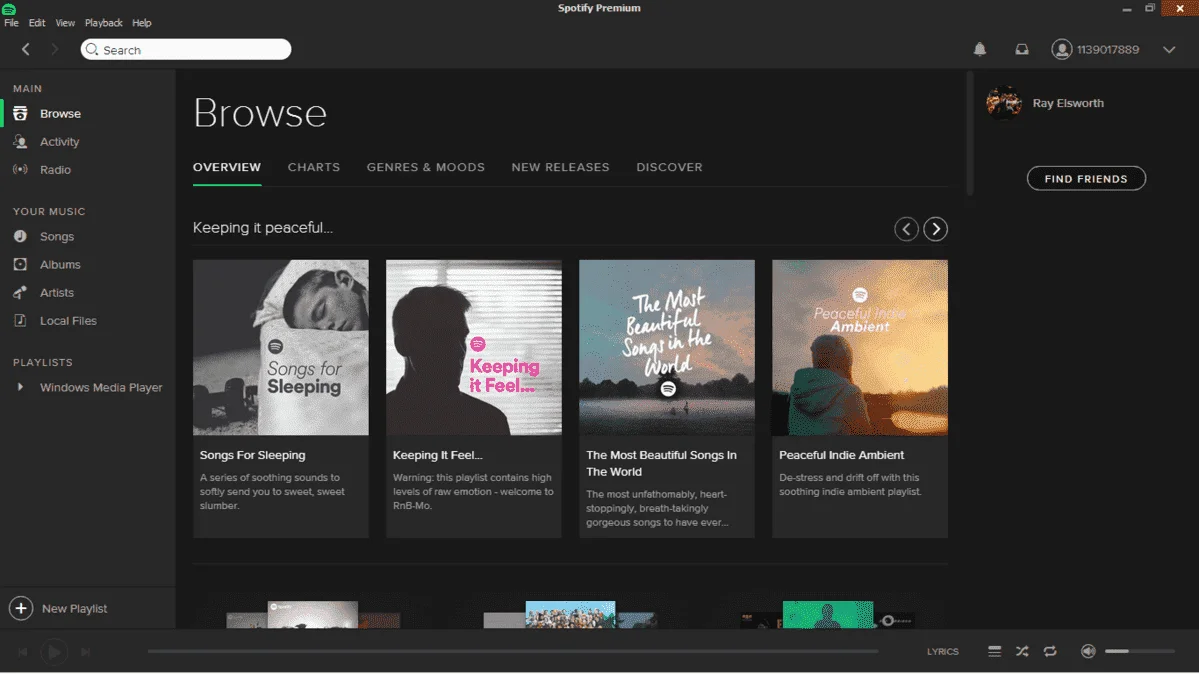The height and width of the screenshot is (674, 1199).
Task: Click the 1139017889 username
Action: tap(1108, 50)
